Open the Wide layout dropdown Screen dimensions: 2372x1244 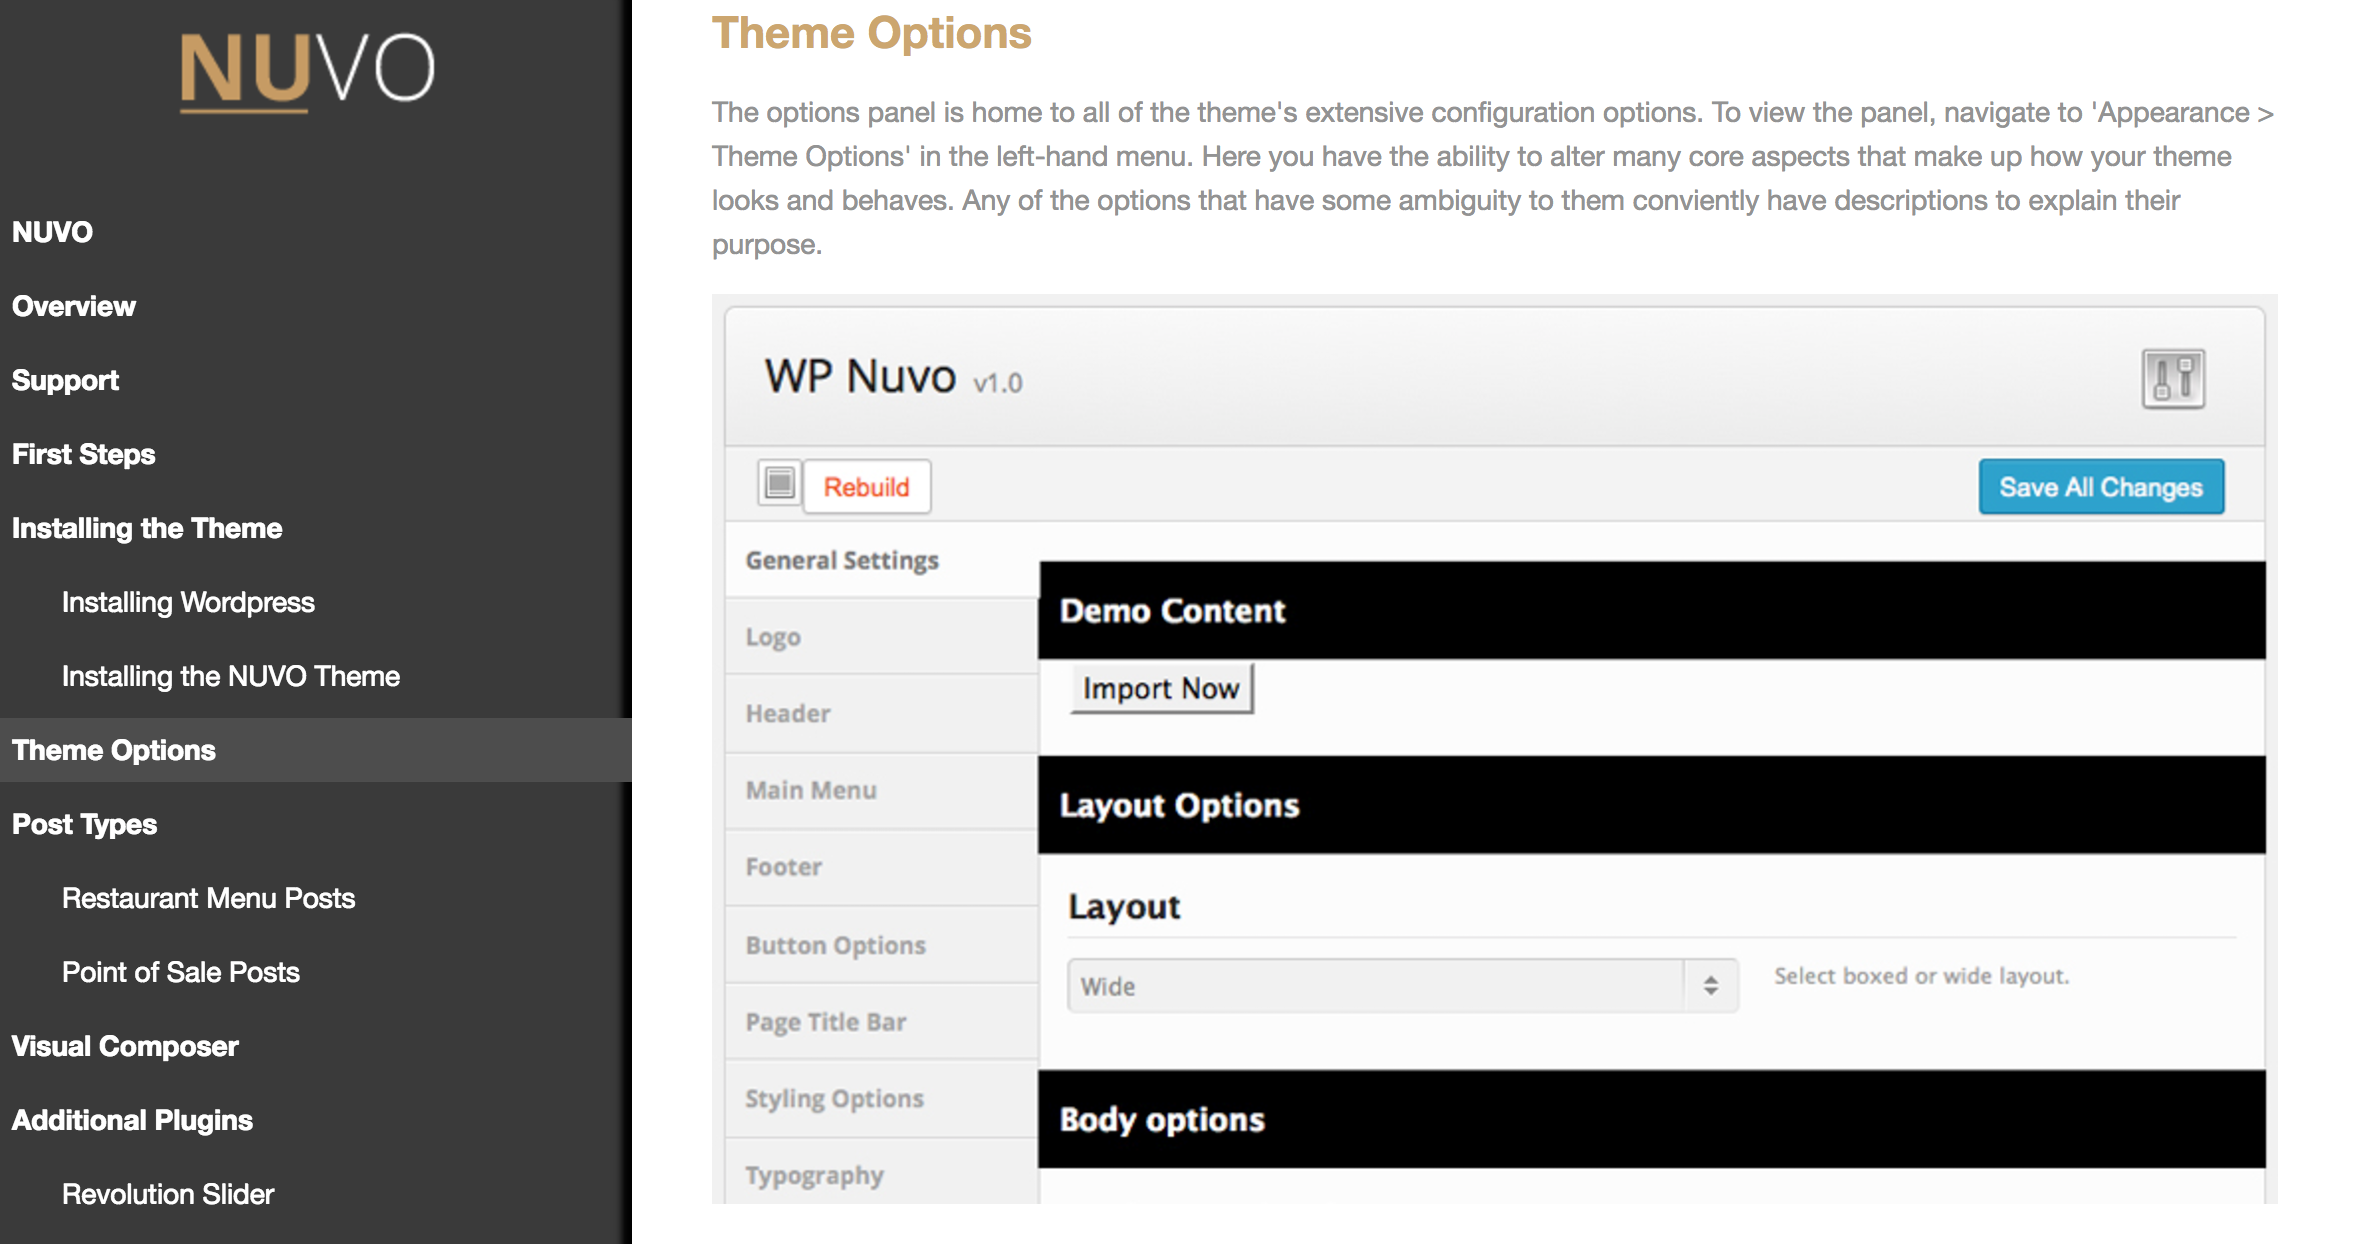(1376, 986)
